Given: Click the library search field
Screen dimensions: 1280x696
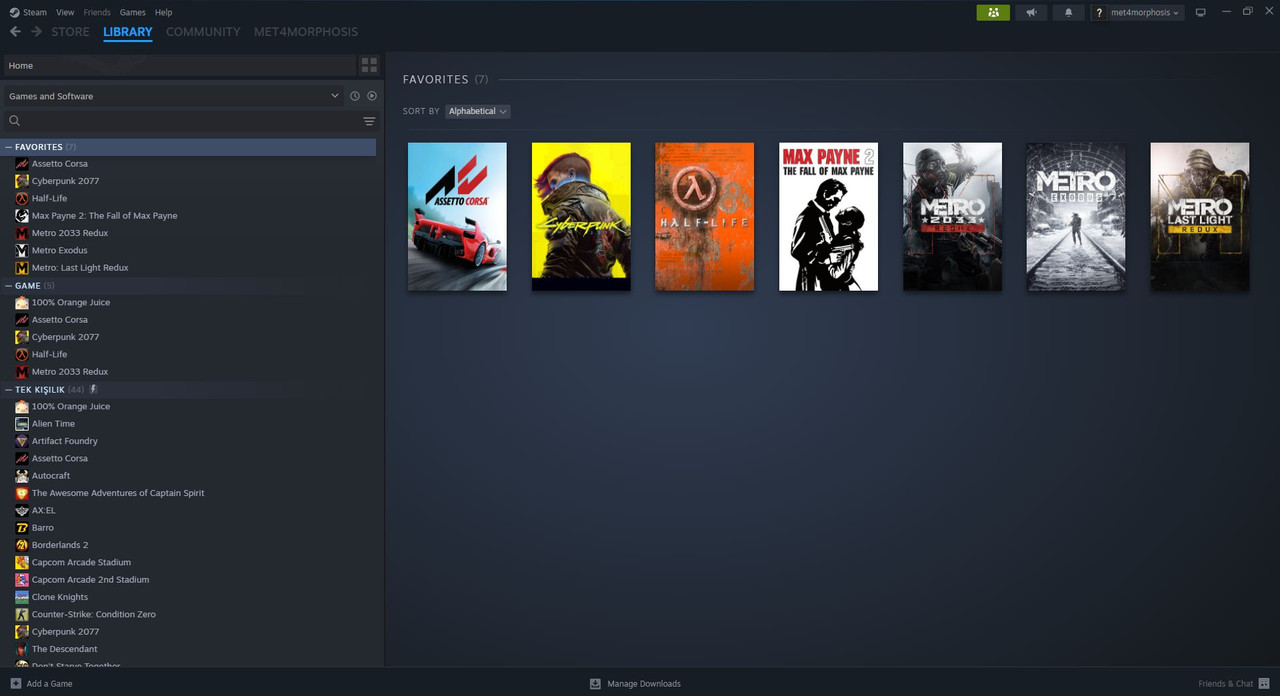Looking at the screenshot, I should click(x=180, y=121).
